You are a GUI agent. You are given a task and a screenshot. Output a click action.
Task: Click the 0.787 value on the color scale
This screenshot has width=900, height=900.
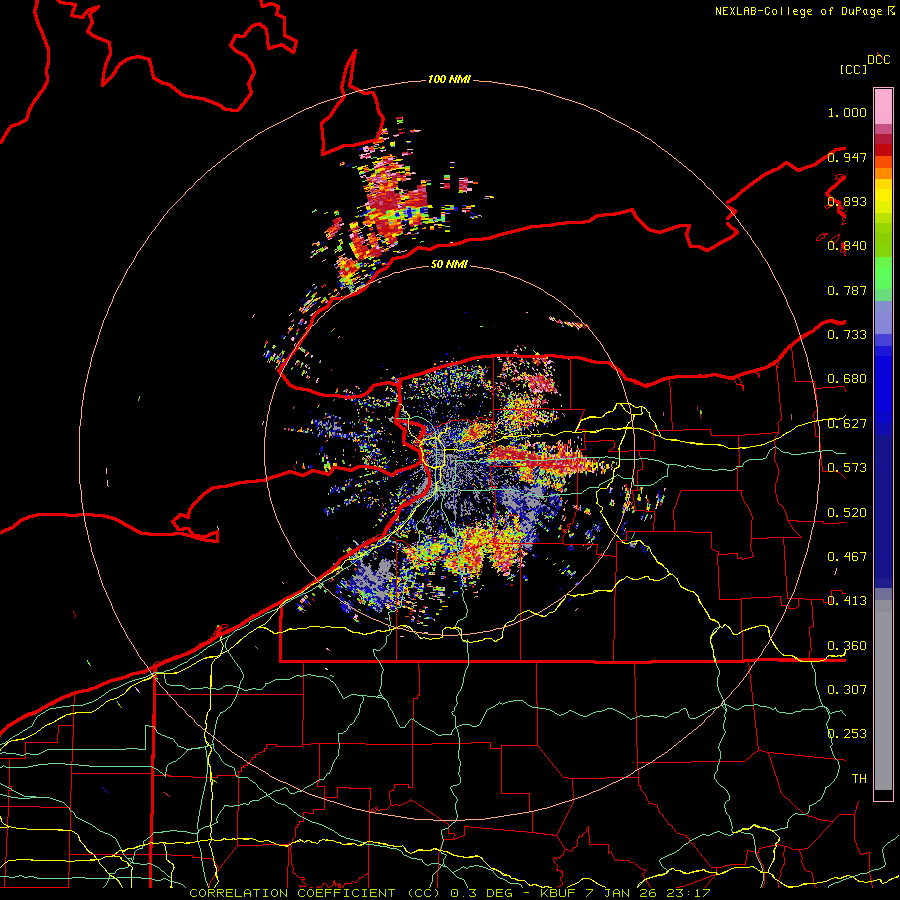847,290
